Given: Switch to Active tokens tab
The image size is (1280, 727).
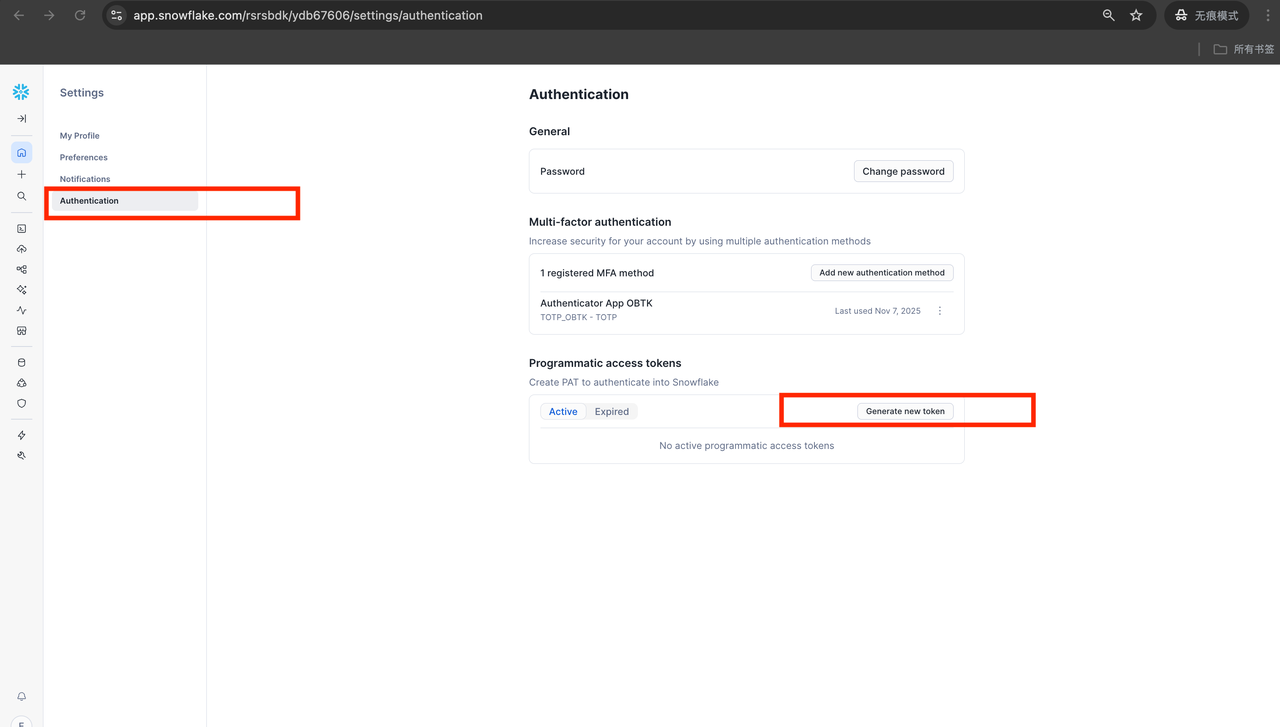Looking at the screenshot, I should tap(563, 412).
